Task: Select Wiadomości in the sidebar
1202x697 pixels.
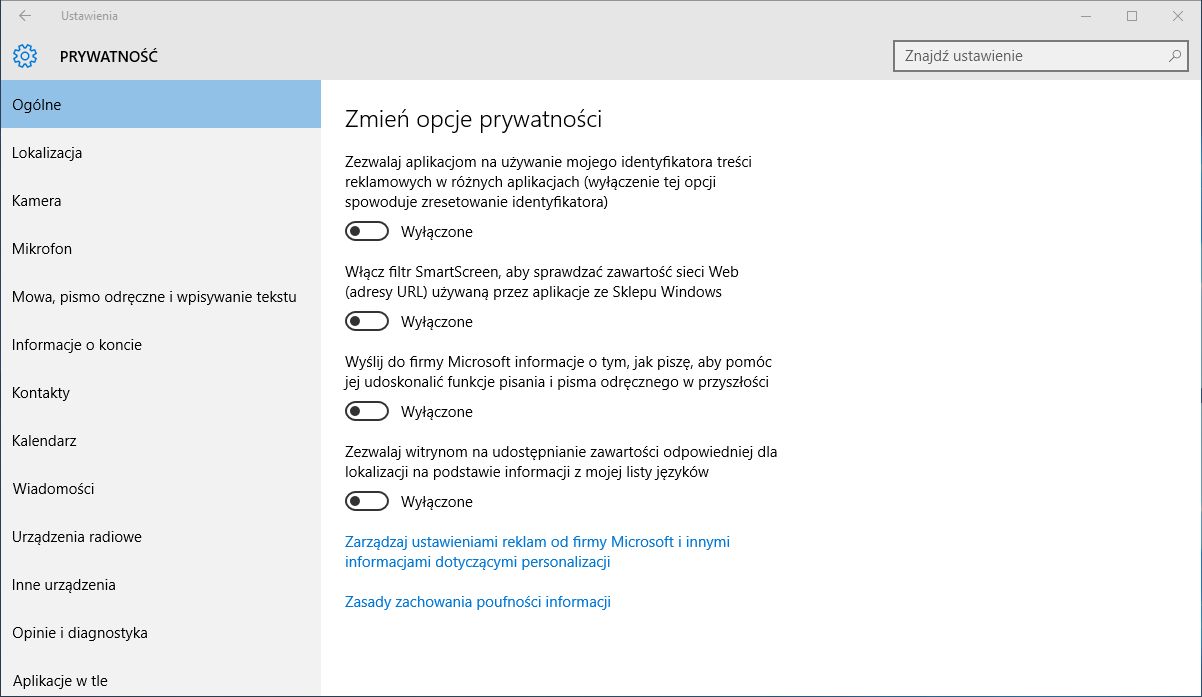Action: click(53, 489)
